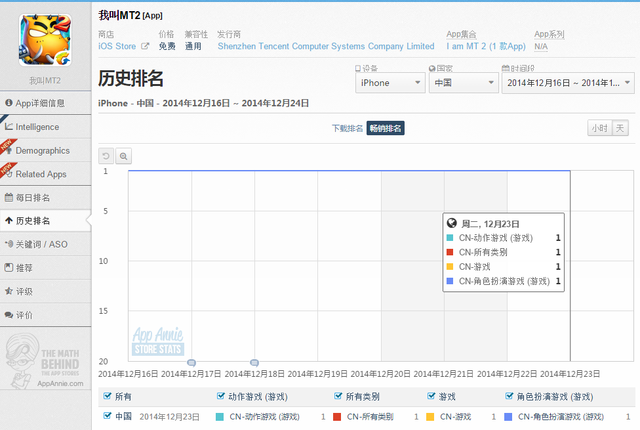Image resolution: width=640 pixels, height=430 pixels.
Task: Click the key icon beside 关键词 / ASO
Action: [9, 244]
